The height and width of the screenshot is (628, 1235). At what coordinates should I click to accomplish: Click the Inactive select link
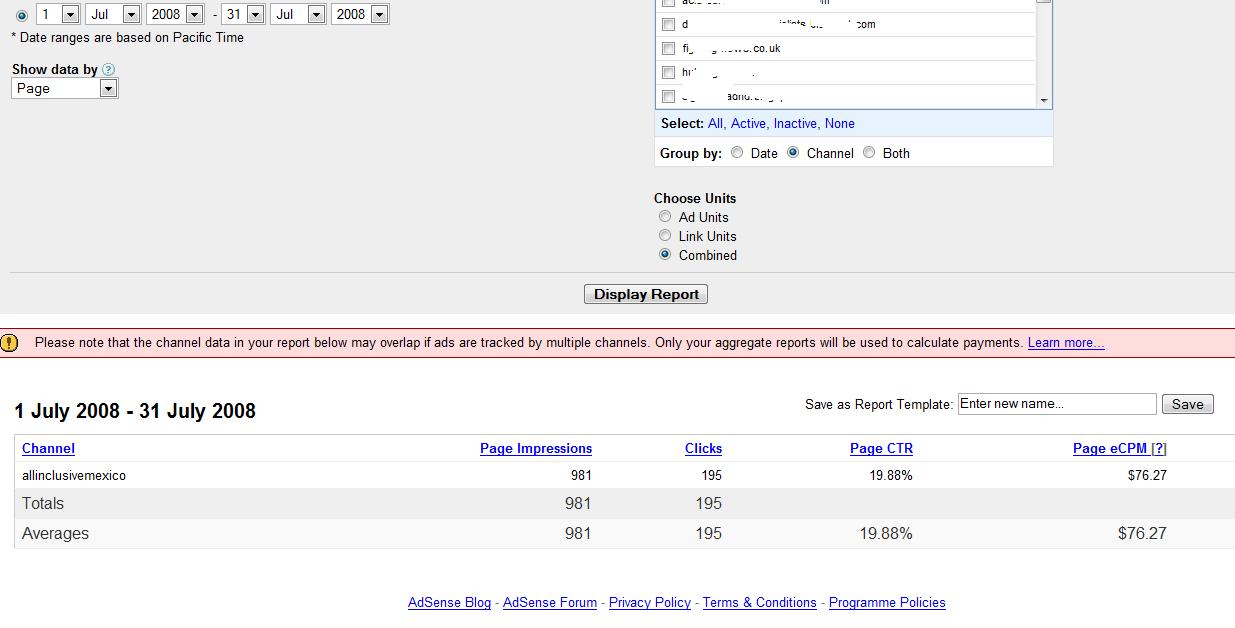point(795,124)
